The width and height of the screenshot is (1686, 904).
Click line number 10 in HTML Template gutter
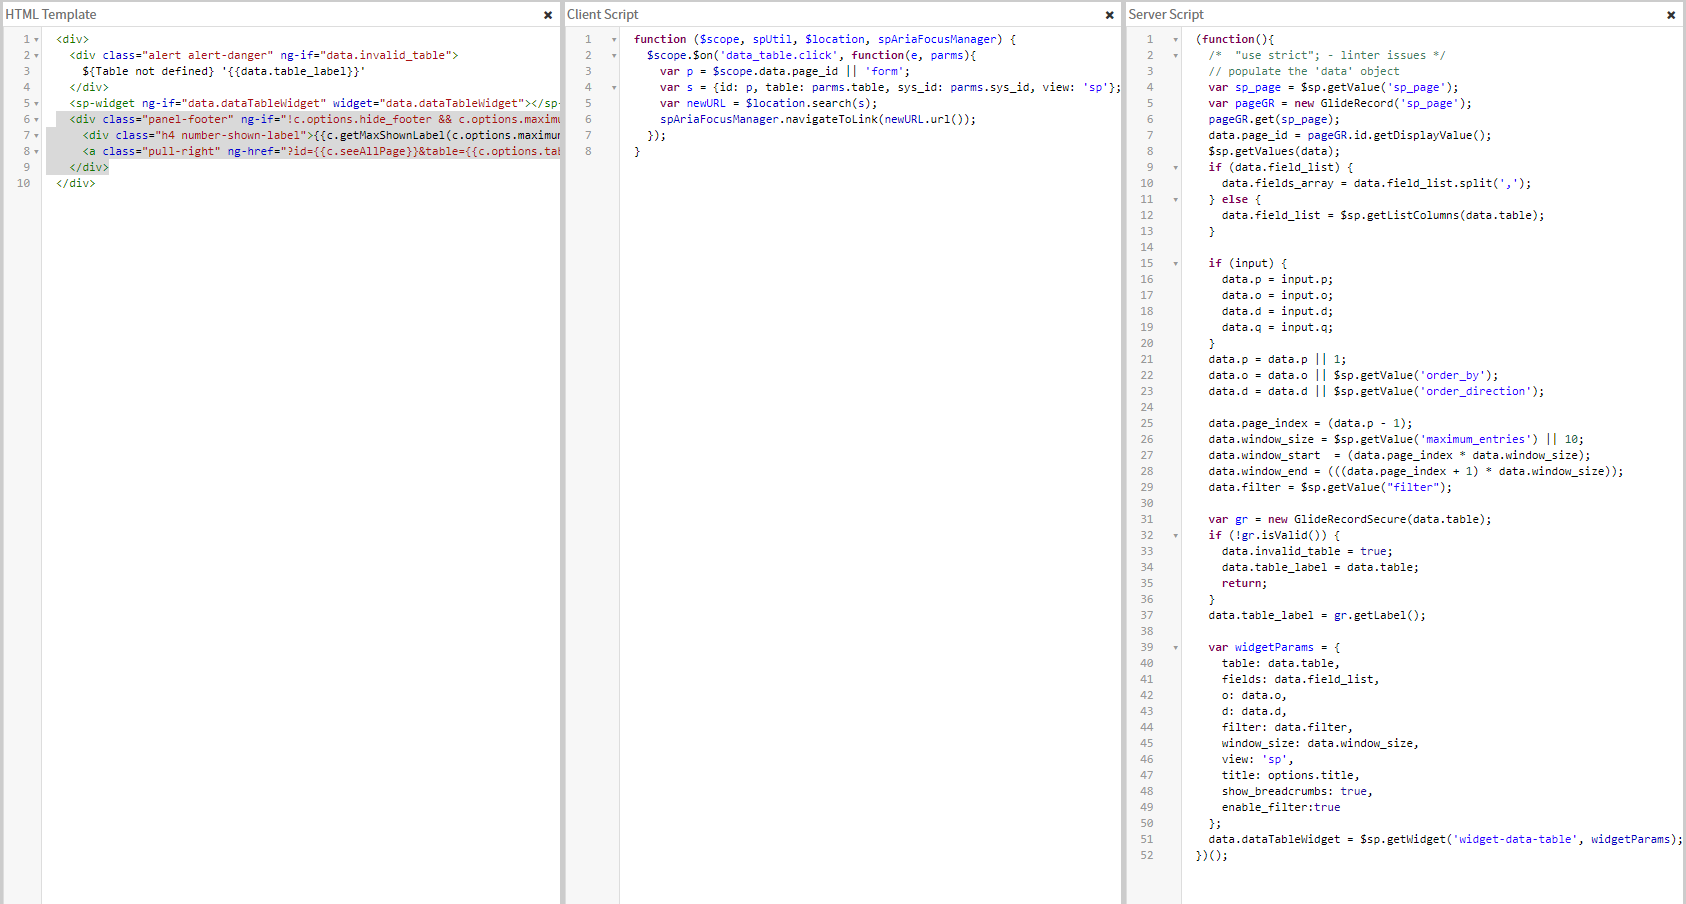pos(23,184)
